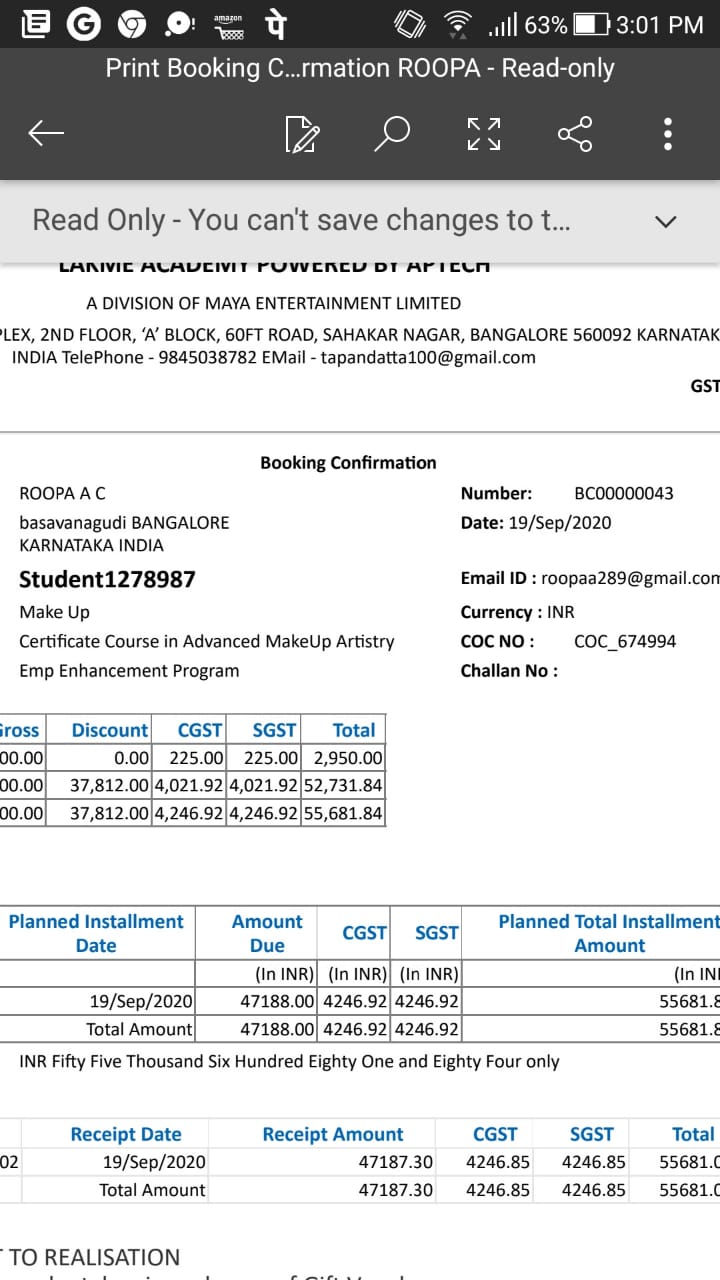The height and width of the screenshot is (1280, 720).
Task: Select the Total Amount label in the receipt table
Action: click(x=152, y=1190)
